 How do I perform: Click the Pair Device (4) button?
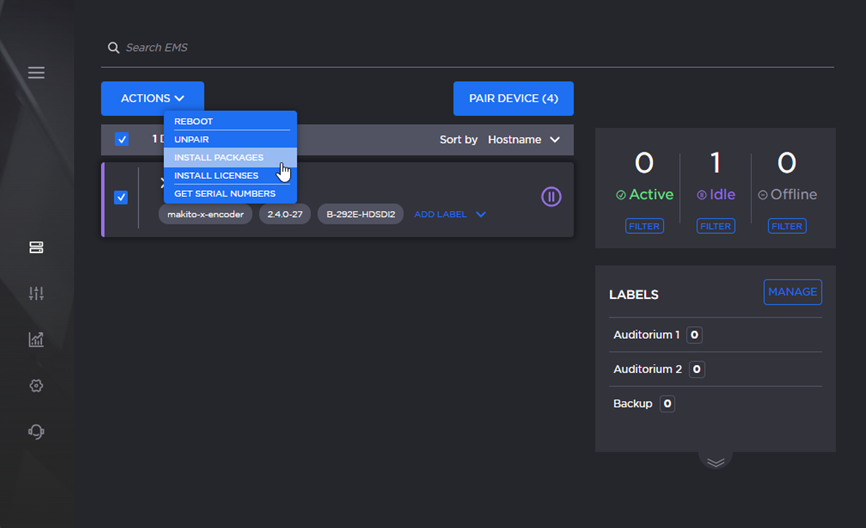tap(513, 99)
